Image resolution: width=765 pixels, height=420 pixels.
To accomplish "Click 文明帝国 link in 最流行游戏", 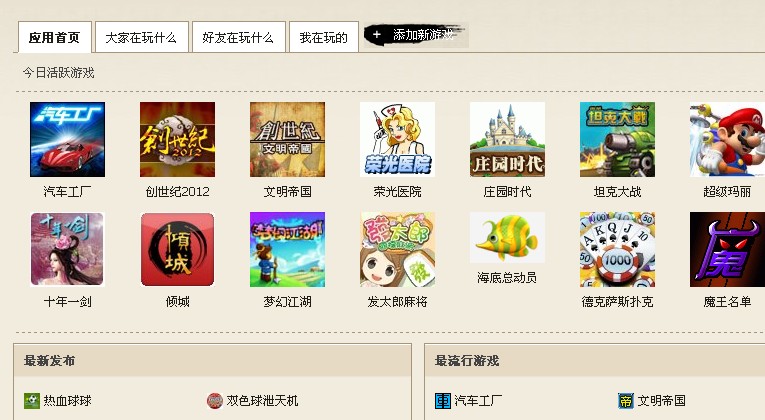I will point(661,401).
